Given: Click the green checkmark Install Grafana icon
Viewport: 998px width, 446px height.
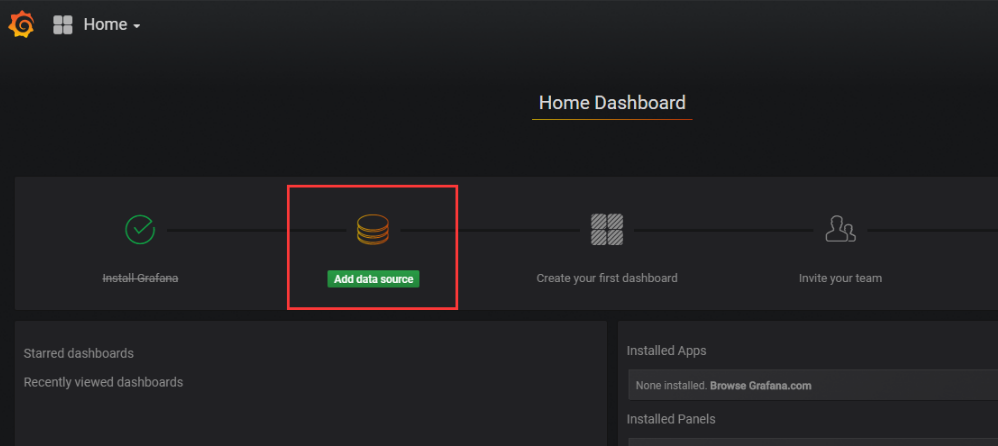Looking at the screenshot, I should 140,230.
